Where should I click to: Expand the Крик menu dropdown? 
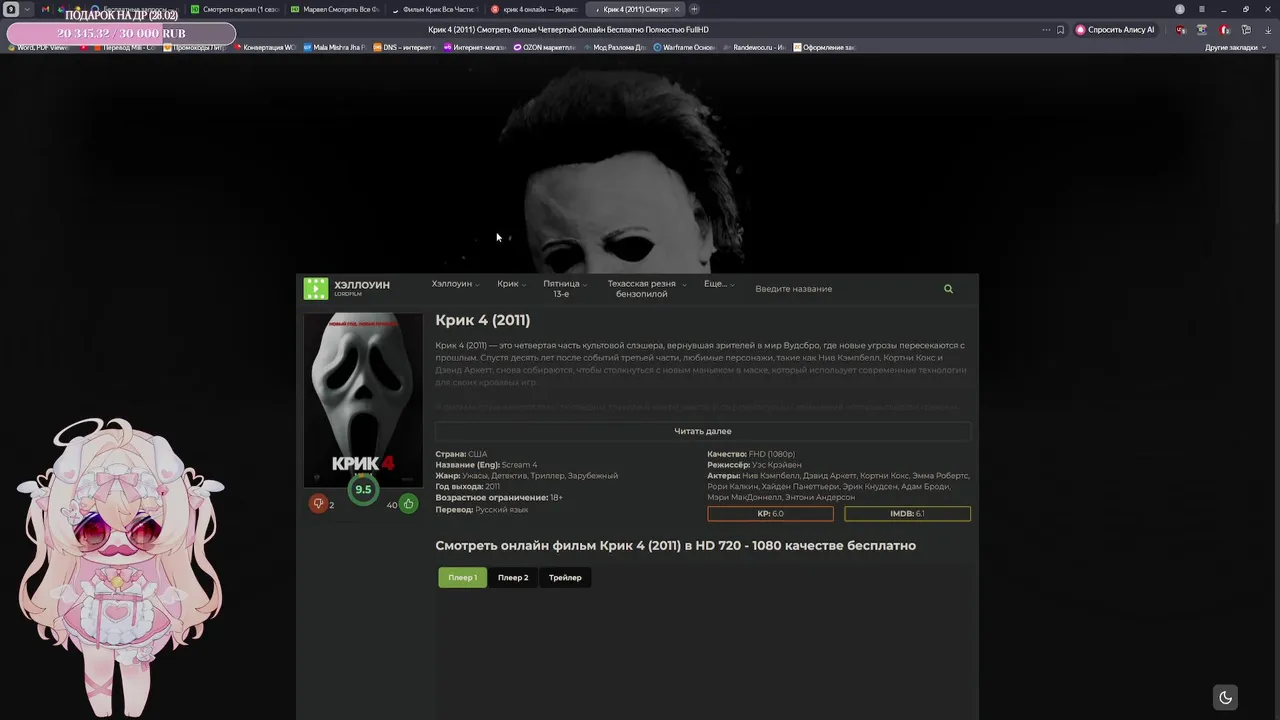click(x=511, y=284)
